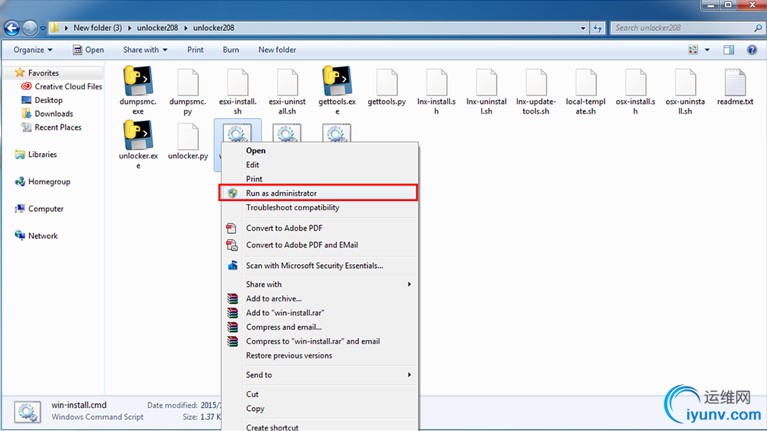
Task: Click the refresh button beside address bar
Action: [x=598, y=28]
